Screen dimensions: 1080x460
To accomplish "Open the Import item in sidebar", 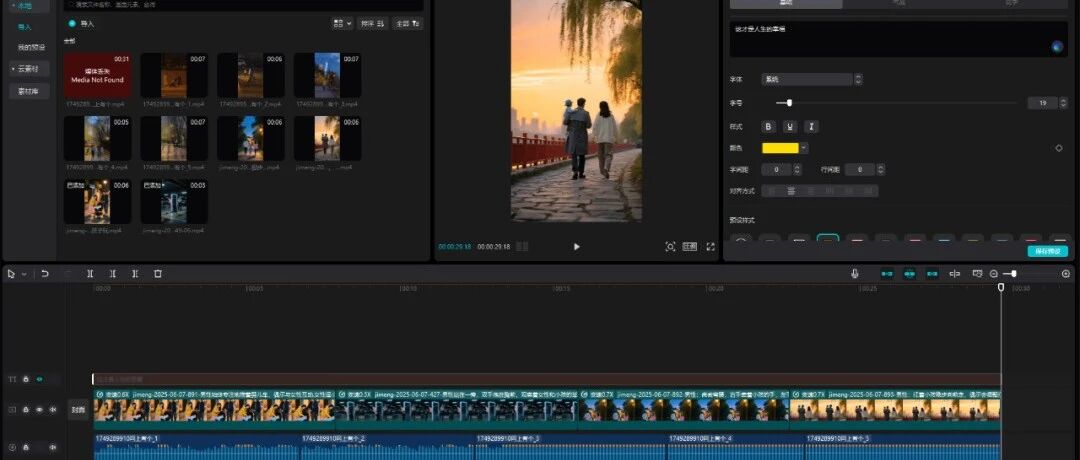I will tap(25, 27).
